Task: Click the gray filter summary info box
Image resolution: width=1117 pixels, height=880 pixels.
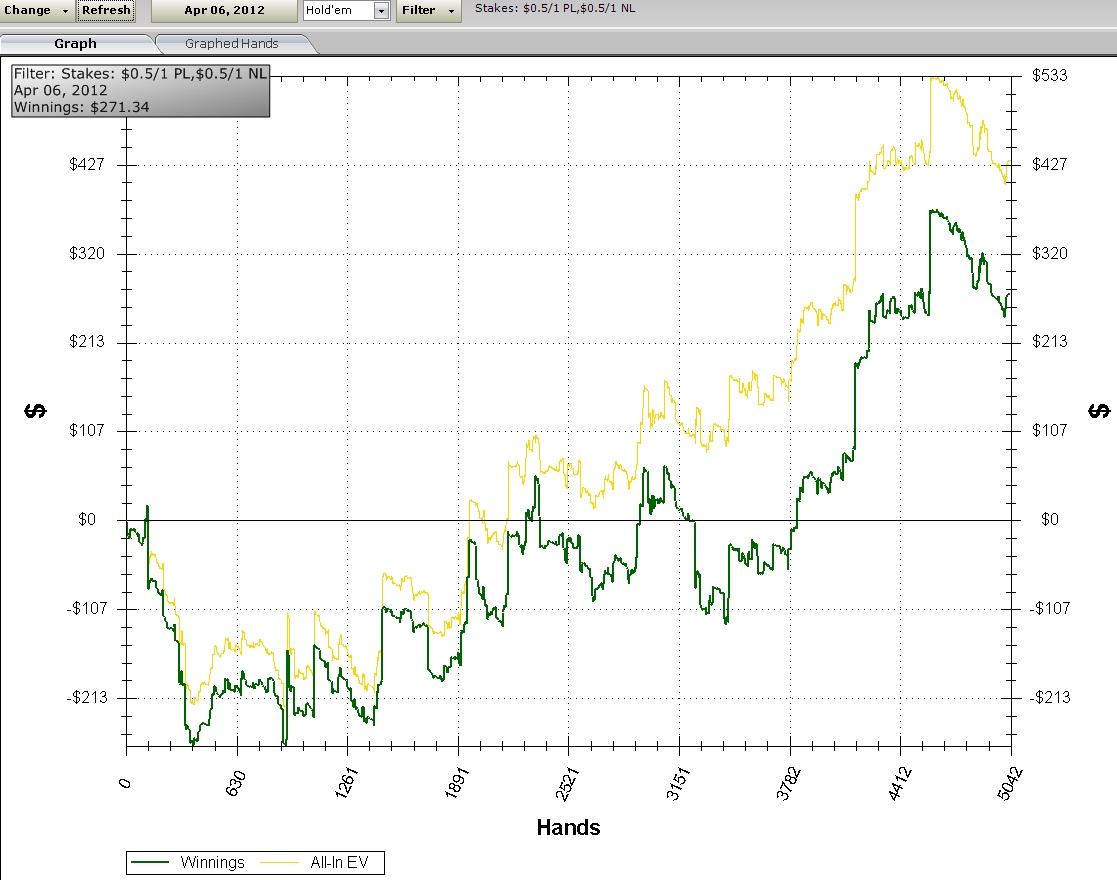Action: [x=140, y=90]
